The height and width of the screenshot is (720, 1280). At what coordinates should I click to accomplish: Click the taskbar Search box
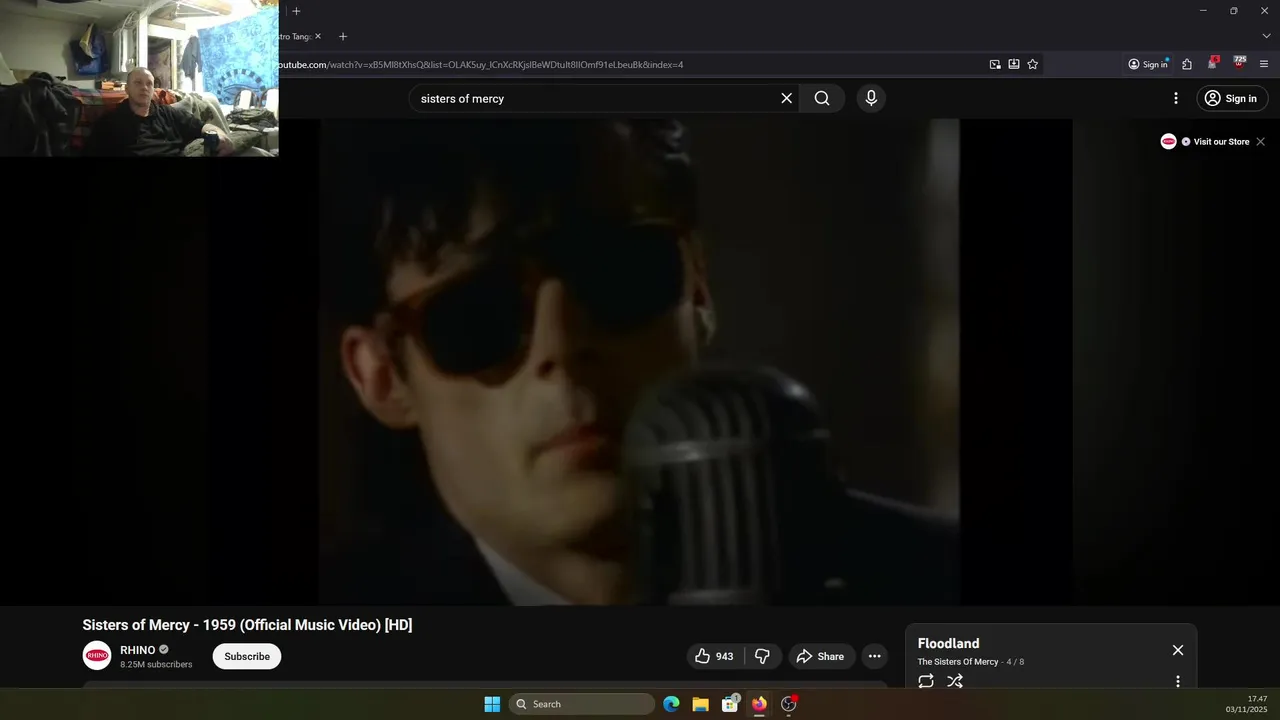pos(582,704)
